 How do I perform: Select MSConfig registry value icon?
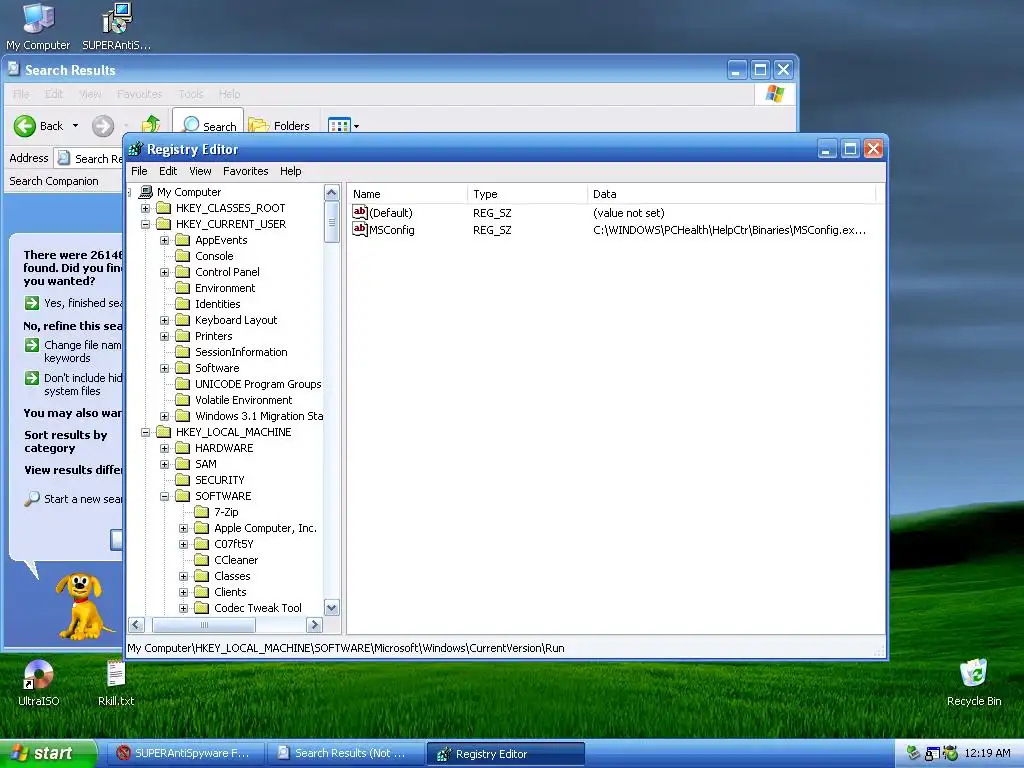[360, 229]
